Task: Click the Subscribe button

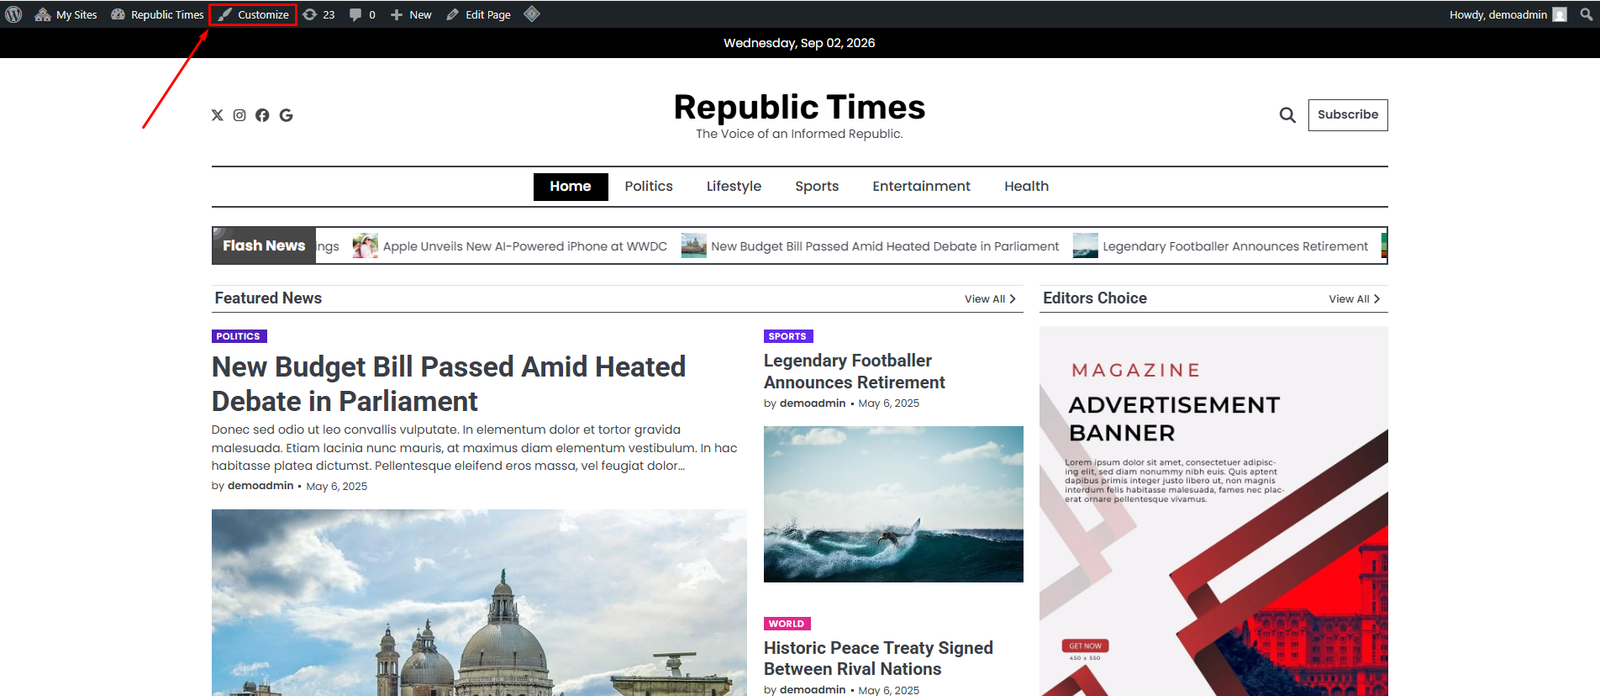Action: click(1348, 115)
